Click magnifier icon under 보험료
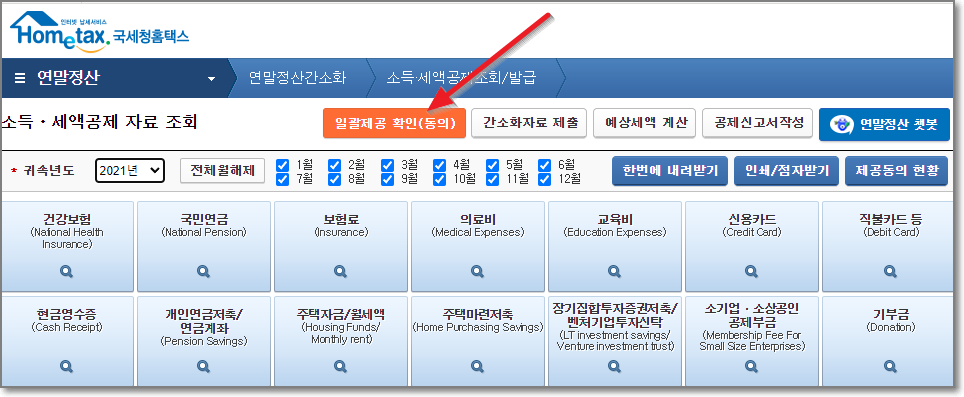 tap(341, 271)
